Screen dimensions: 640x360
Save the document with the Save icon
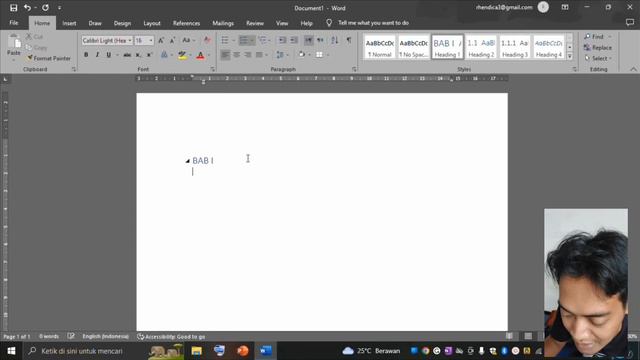pos(13,8)
